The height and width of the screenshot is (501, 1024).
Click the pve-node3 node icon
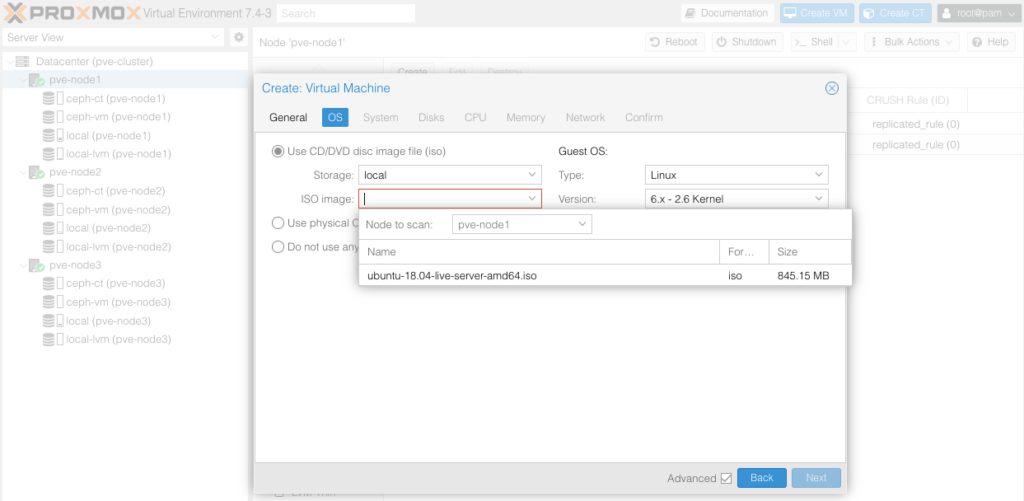click(x=37, y=266)
